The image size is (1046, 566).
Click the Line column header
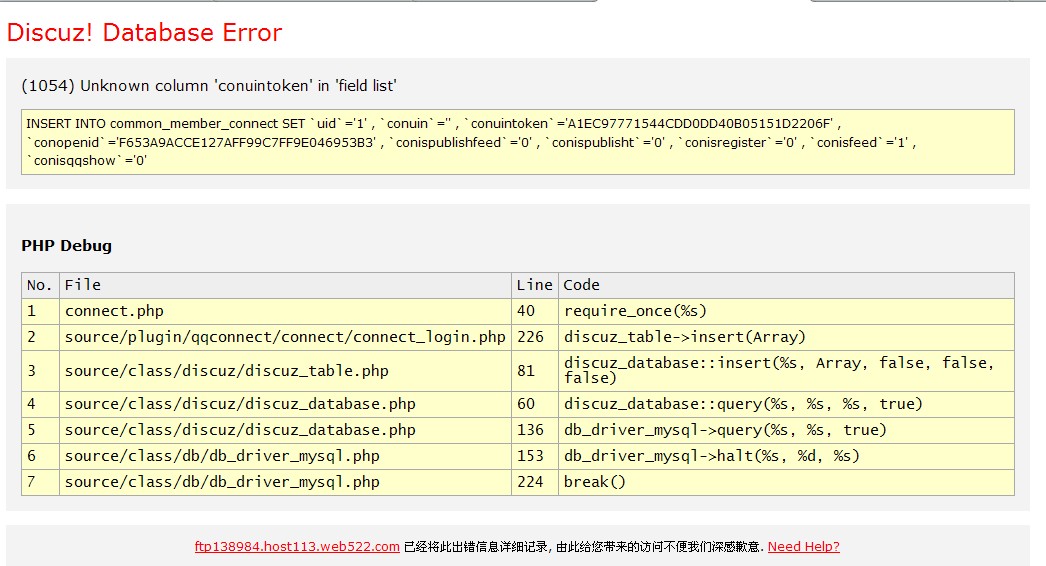point(534,285)
